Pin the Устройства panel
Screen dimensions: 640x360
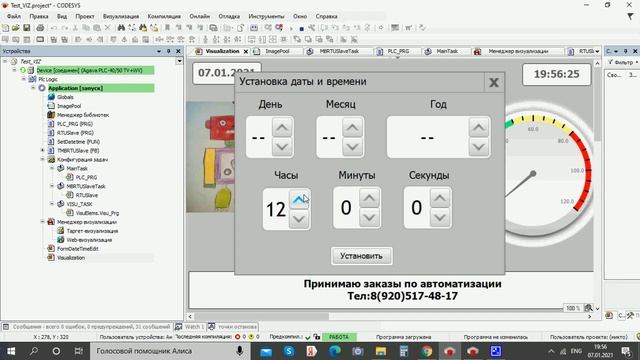[168, 51]
